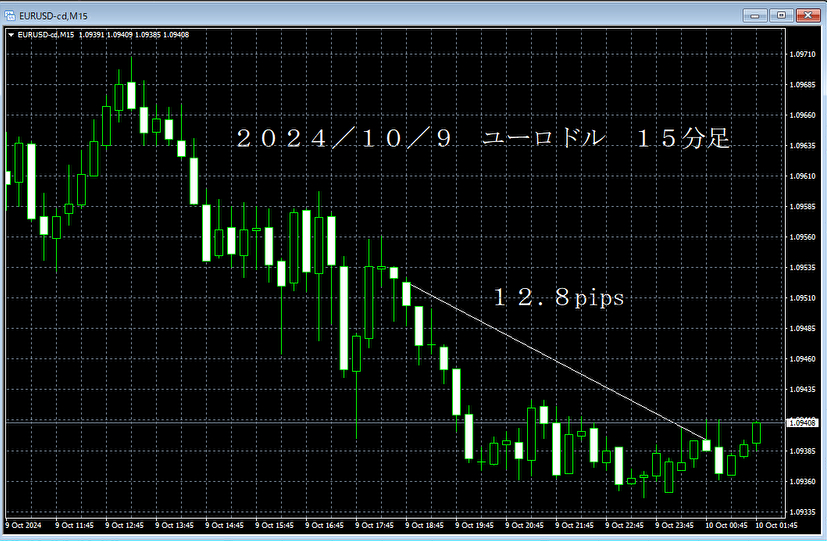
Task: Click time axis label 10 Oct 01:45
Action: [776, 526]
